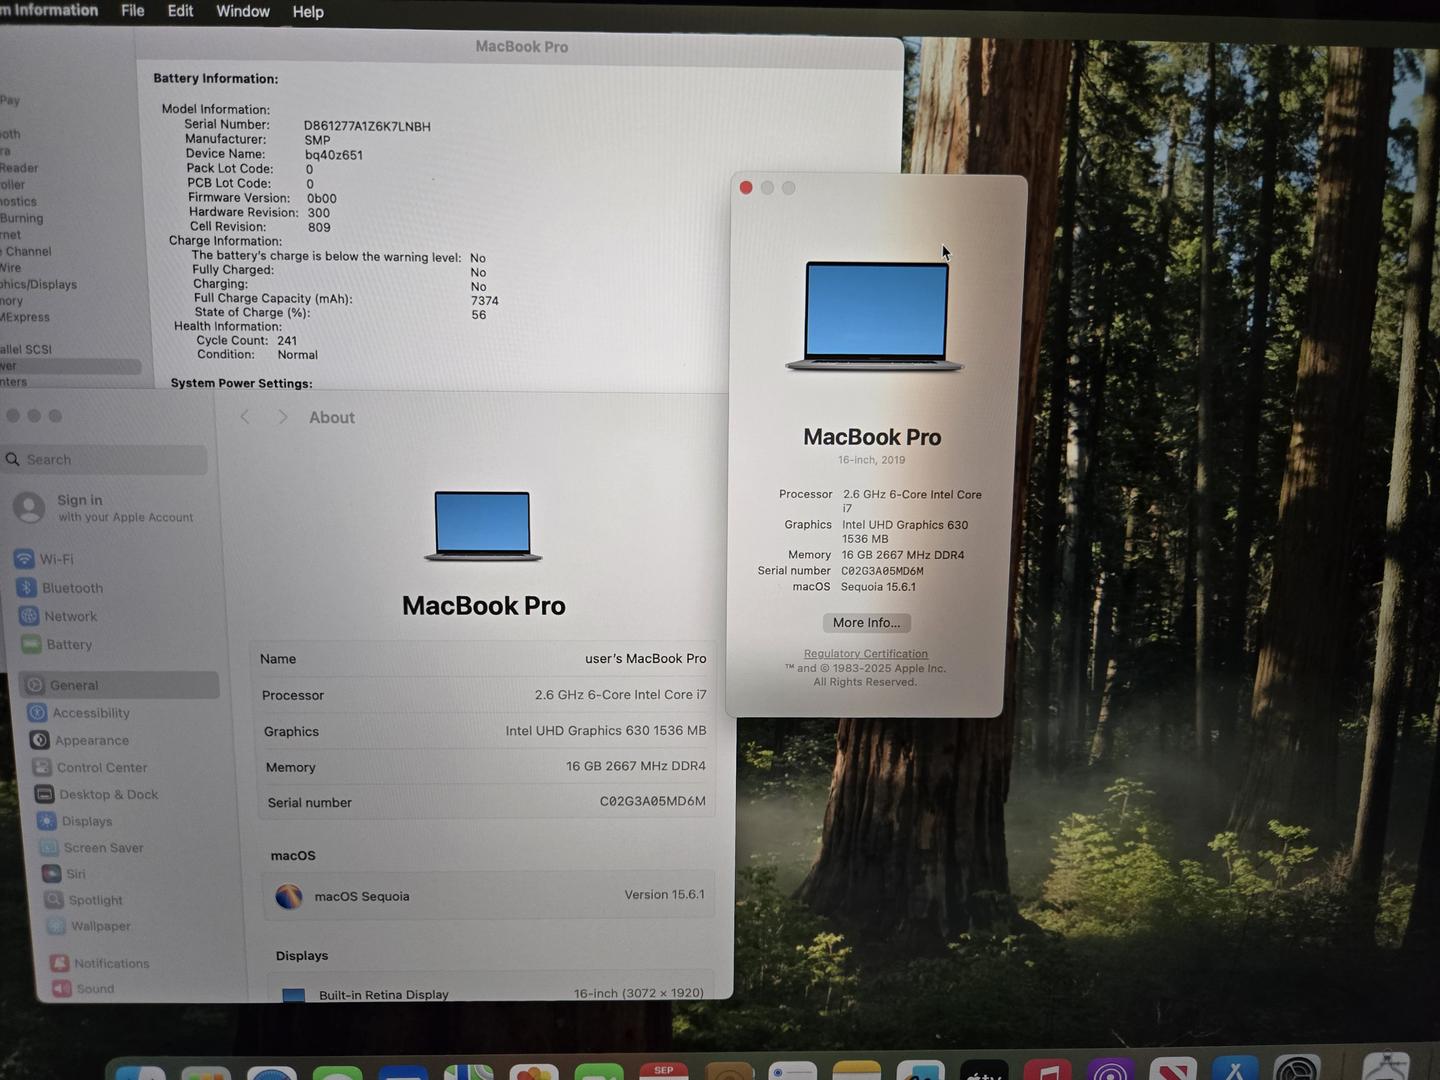1440x1080 pixels.
Task: Open Wi-Fi icon in Settings sidebar
Action: click(24, 558)
